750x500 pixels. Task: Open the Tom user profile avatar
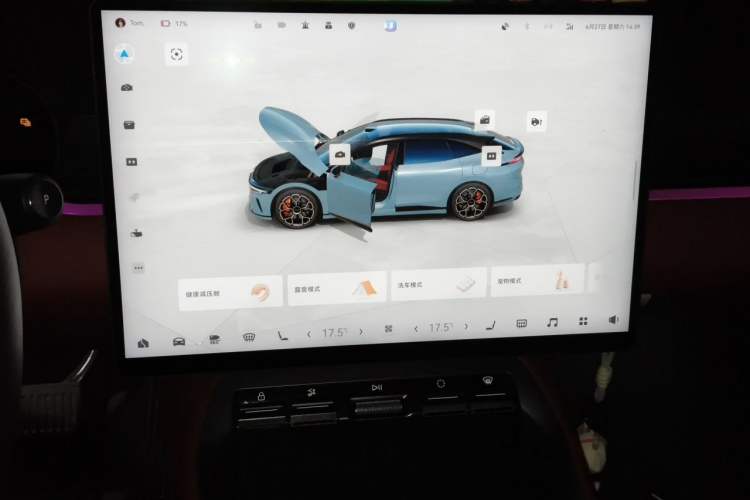pos(120,22)
